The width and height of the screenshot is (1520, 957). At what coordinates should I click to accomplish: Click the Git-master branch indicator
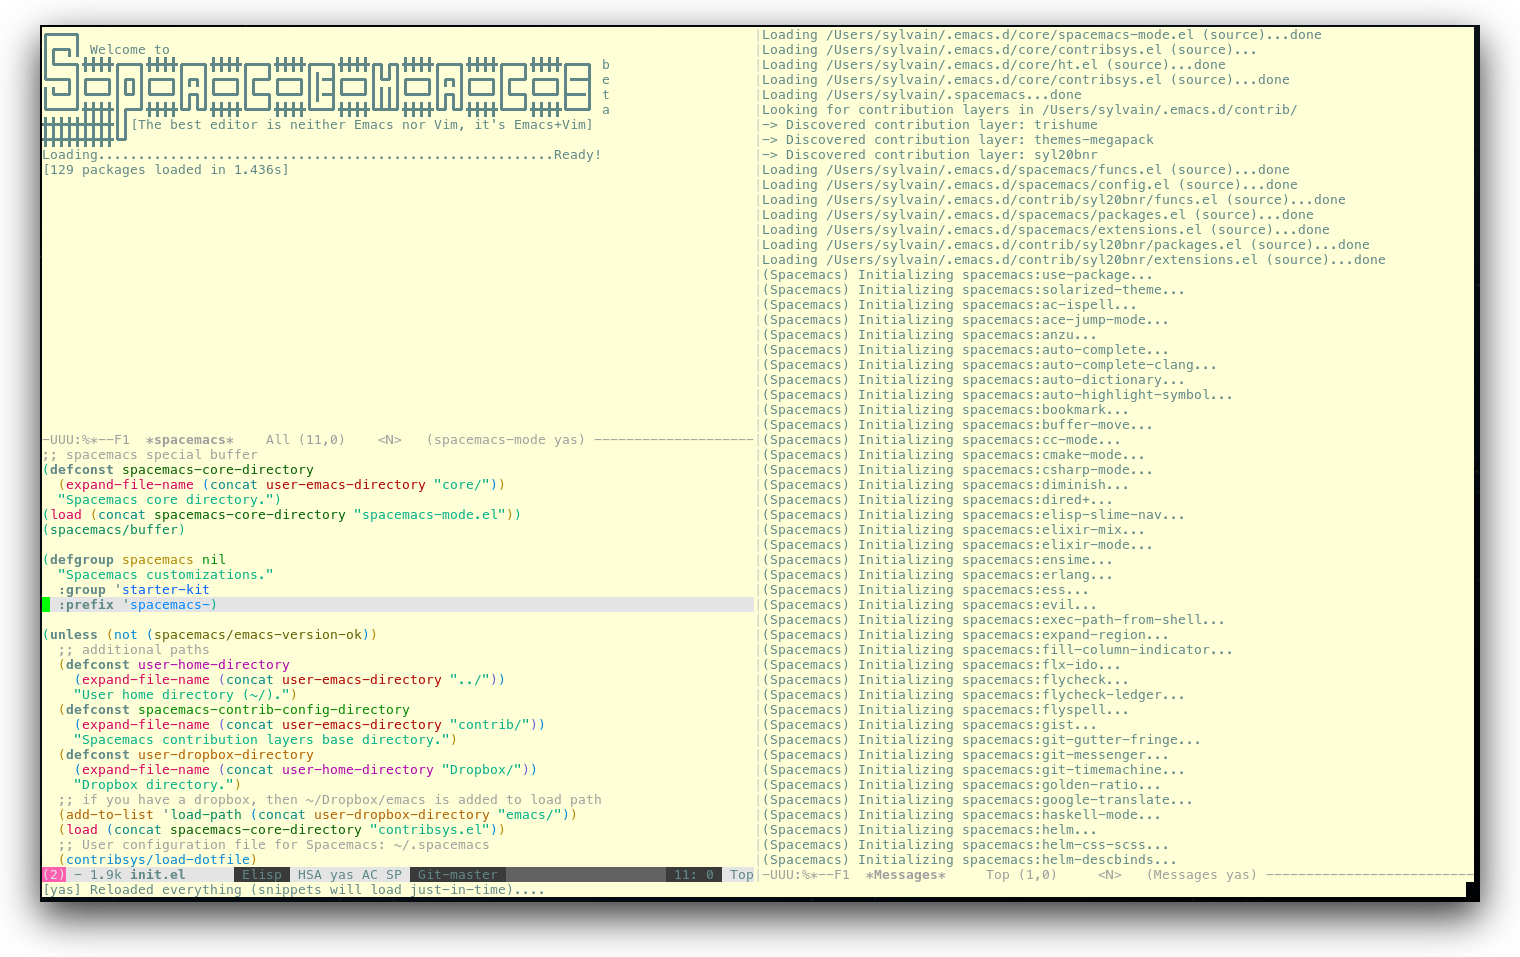point(457,875)
